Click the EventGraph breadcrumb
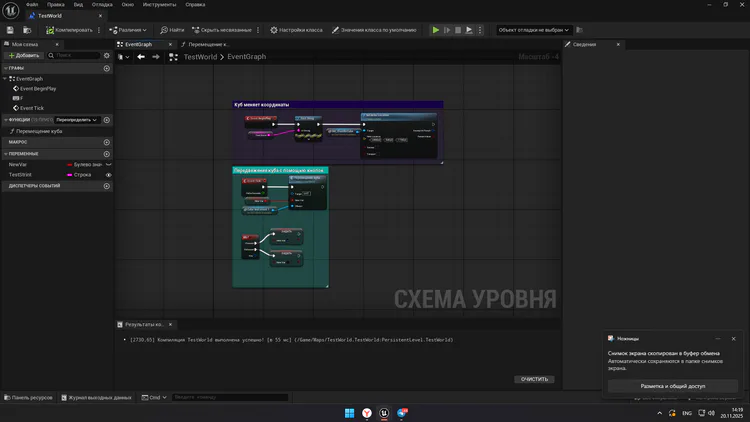The width and height of the screenshot is (750, 422). click(x=246, y=57)
